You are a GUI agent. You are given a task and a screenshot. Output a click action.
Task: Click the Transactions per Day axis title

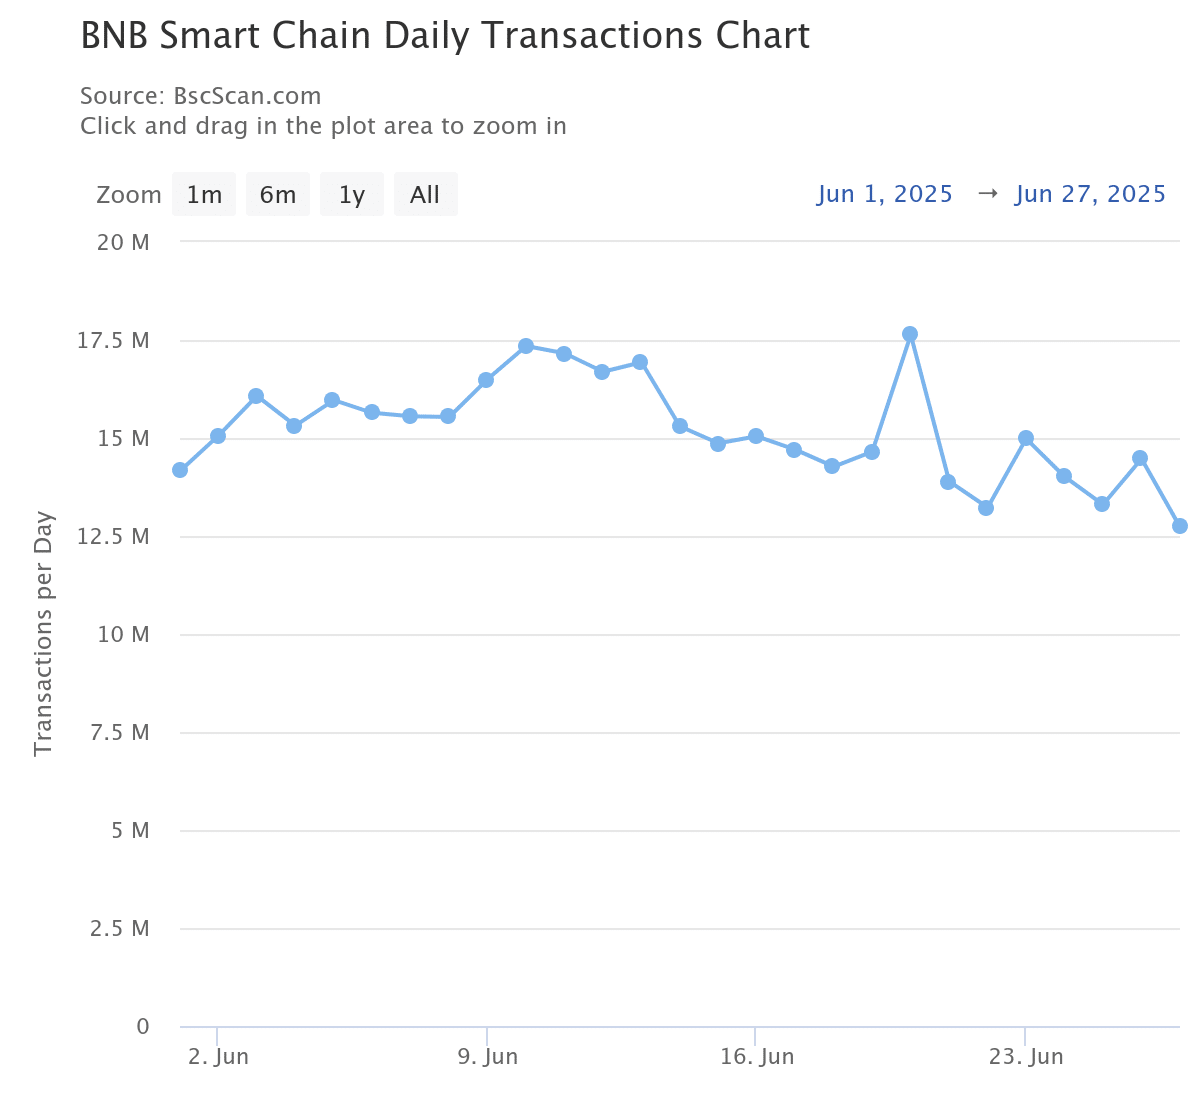[42, 634]
